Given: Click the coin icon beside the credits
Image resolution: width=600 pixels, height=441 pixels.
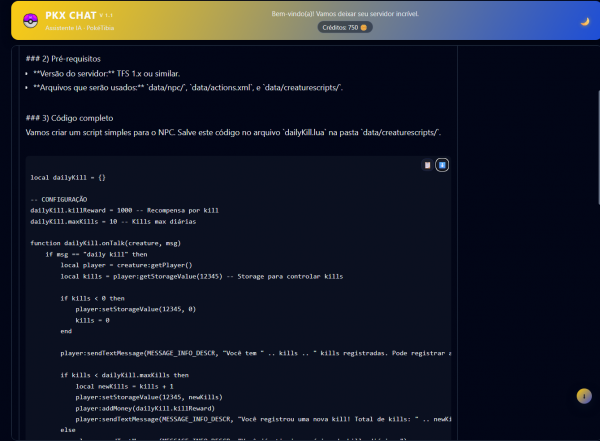Looking at the screenshot, I should [363, 28].
